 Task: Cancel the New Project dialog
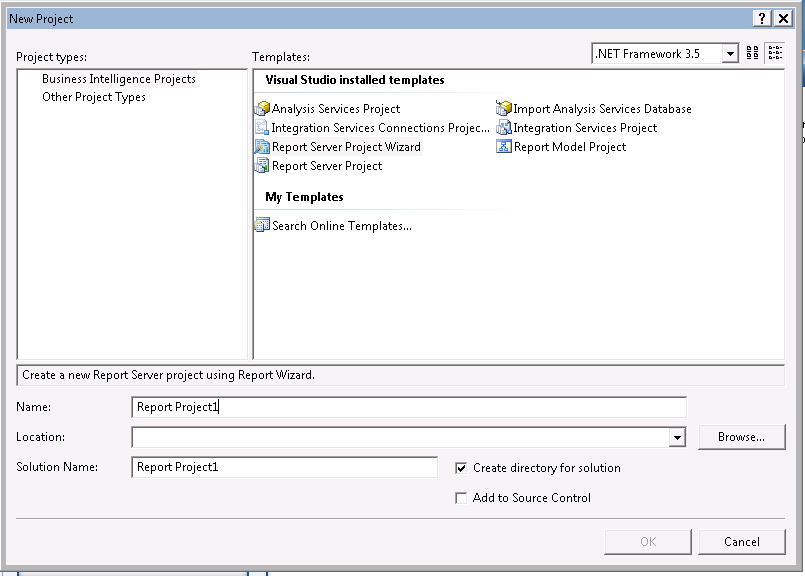click(x=741, y=541)
